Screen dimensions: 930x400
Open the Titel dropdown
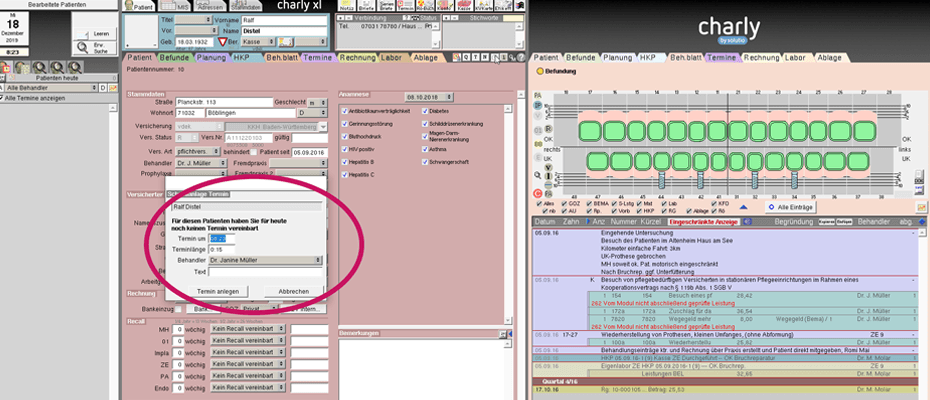tap(196, 20)
